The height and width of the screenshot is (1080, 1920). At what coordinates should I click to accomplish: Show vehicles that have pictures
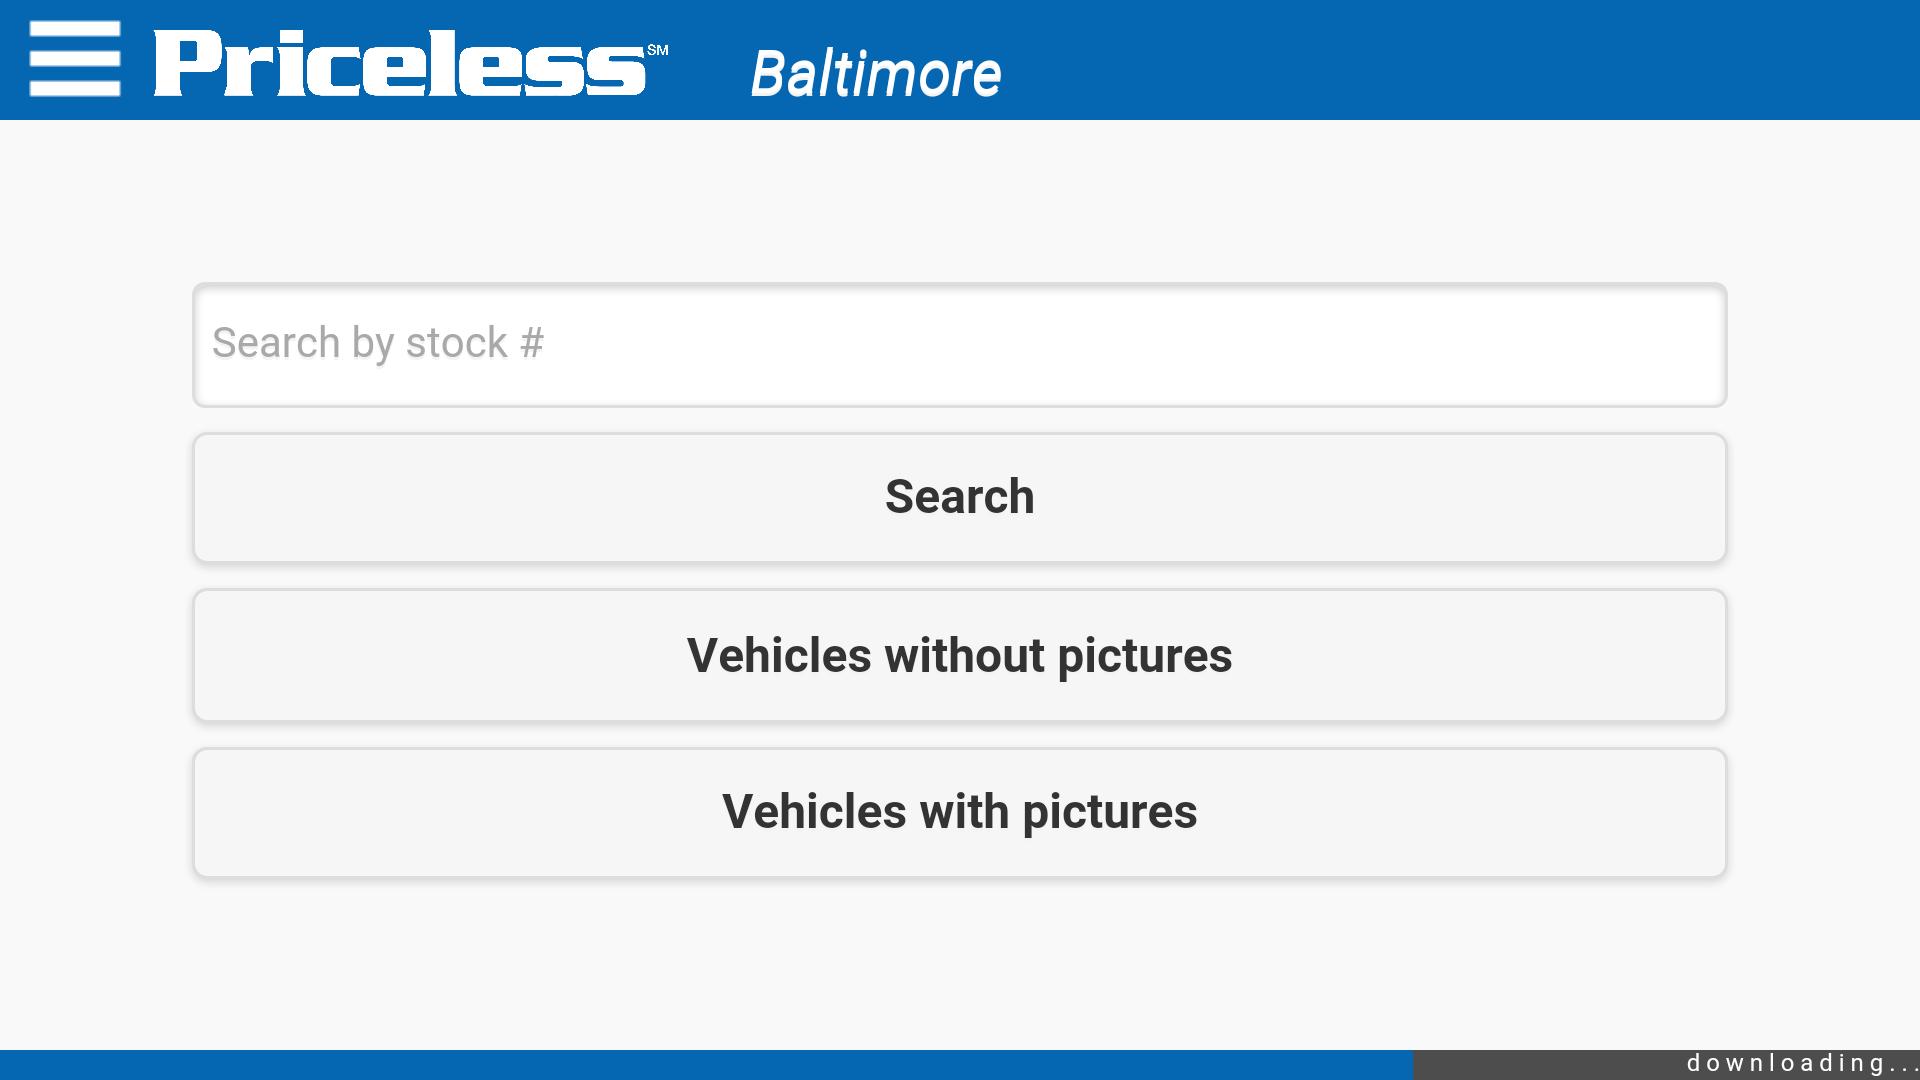(959, 812)
